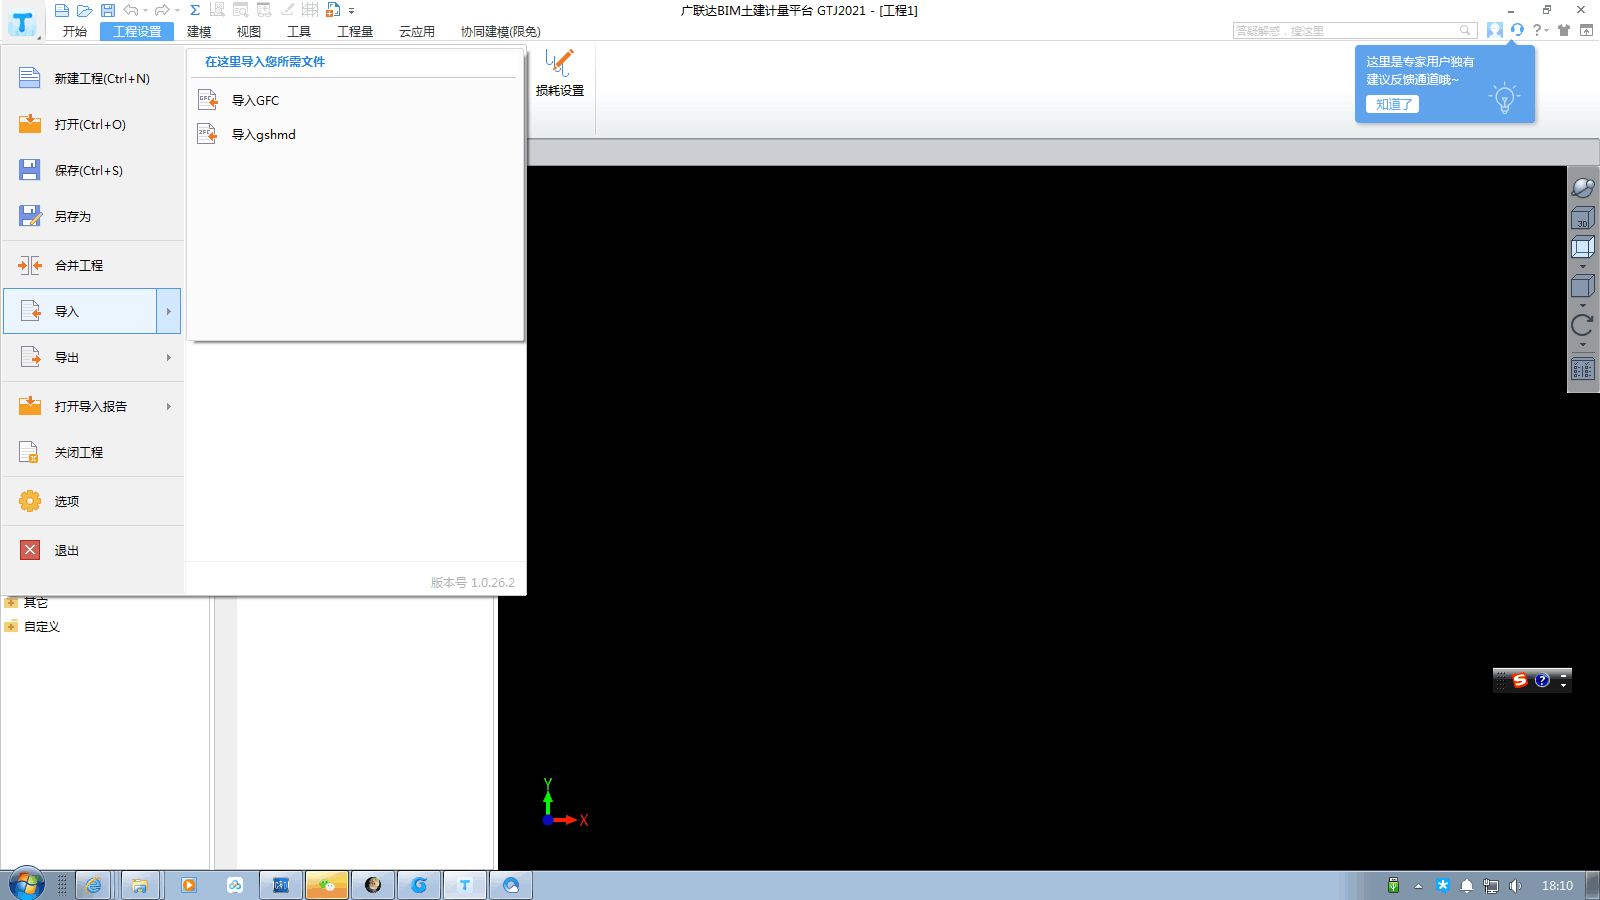Open the 协同建模(限免) ribbon tab
The image size is (1600, 900).
(500, 31)
